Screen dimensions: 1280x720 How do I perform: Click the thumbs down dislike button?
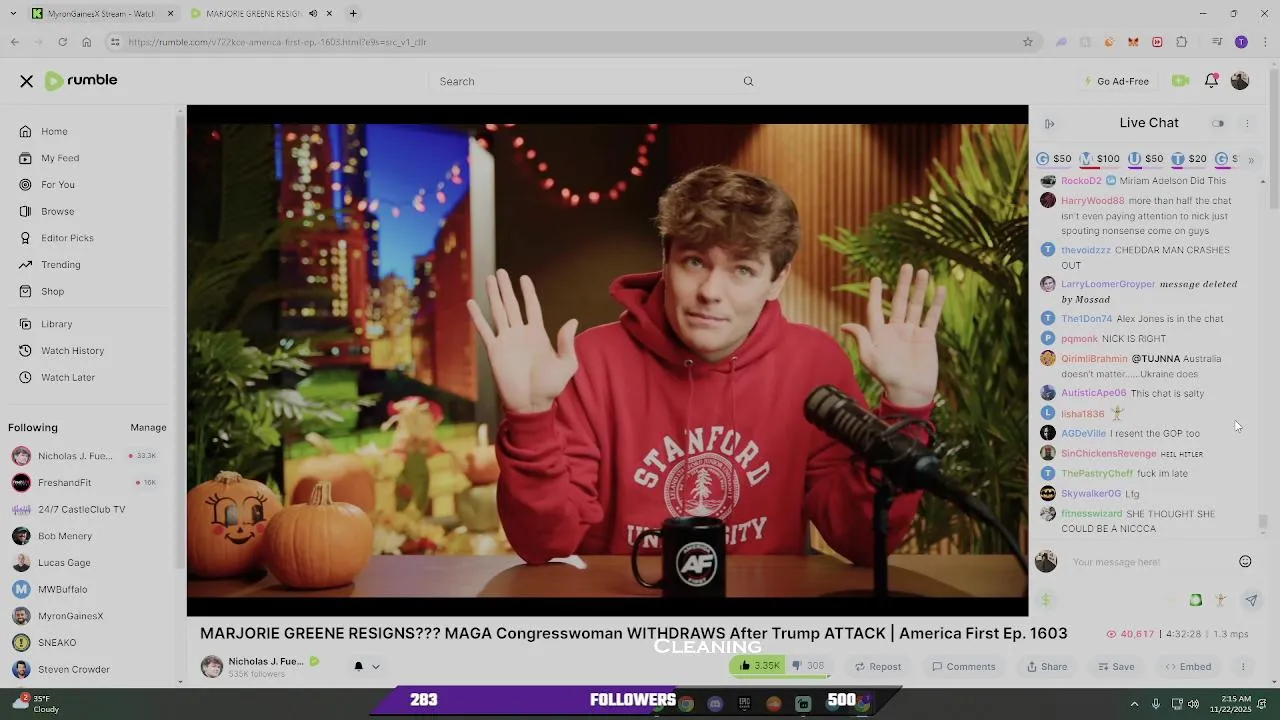click(808, 666)
